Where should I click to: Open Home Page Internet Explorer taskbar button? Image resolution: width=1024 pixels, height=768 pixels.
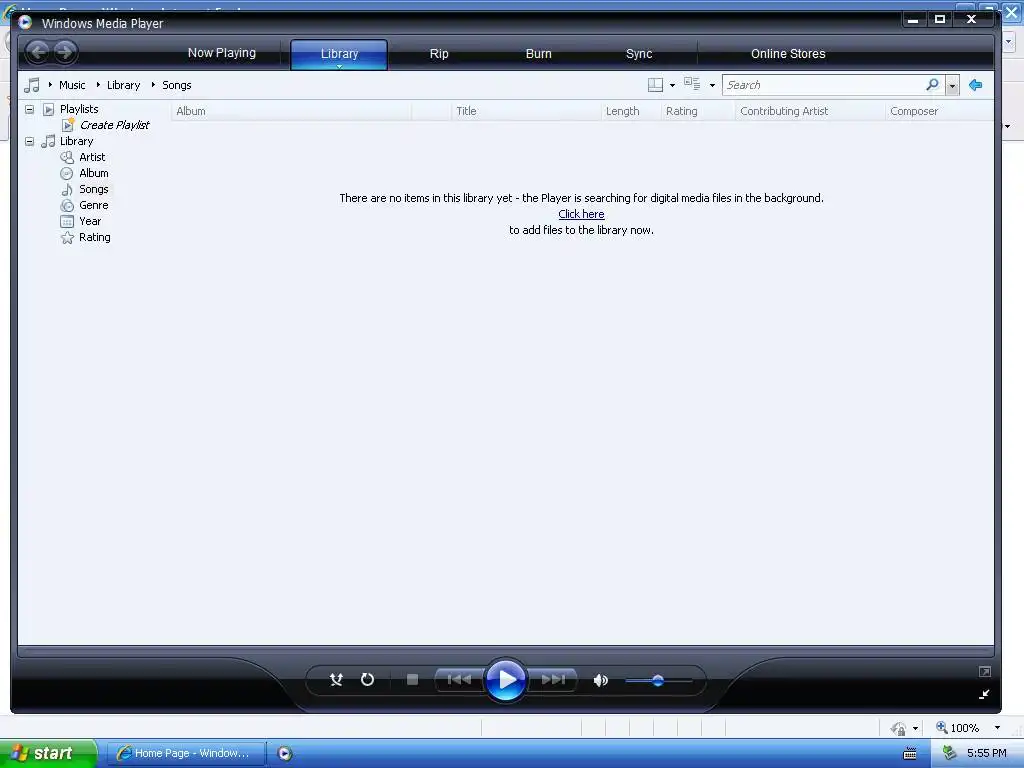[x=185, y=753]
